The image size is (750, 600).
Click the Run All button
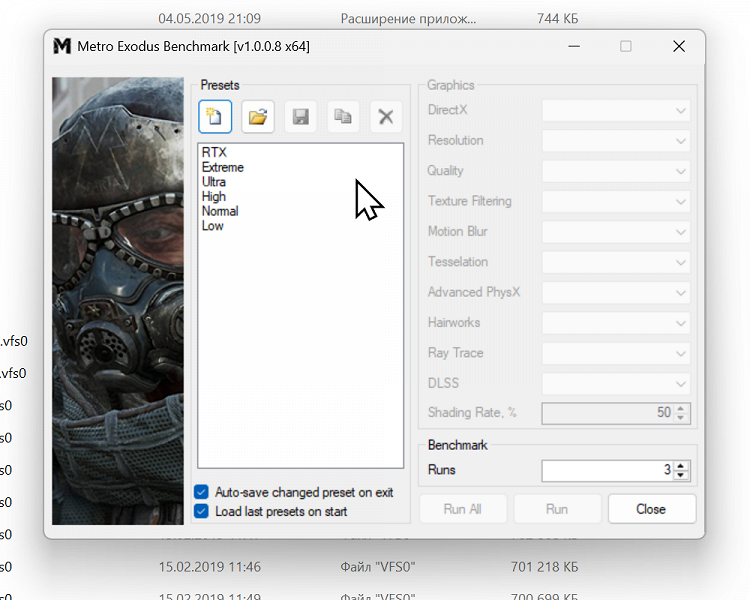tap(462, 509)
